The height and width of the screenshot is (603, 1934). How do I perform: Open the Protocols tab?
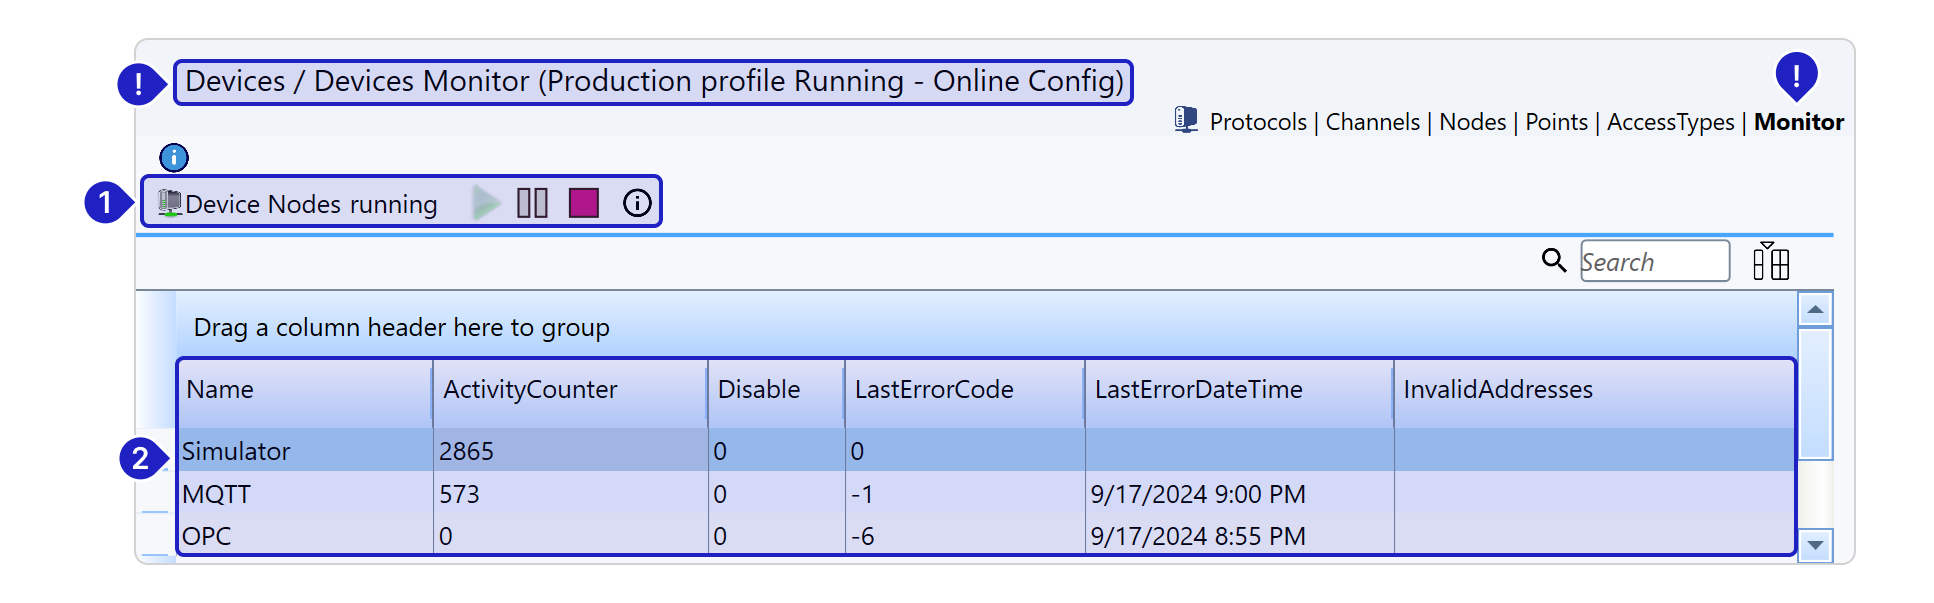point(1257,122)
